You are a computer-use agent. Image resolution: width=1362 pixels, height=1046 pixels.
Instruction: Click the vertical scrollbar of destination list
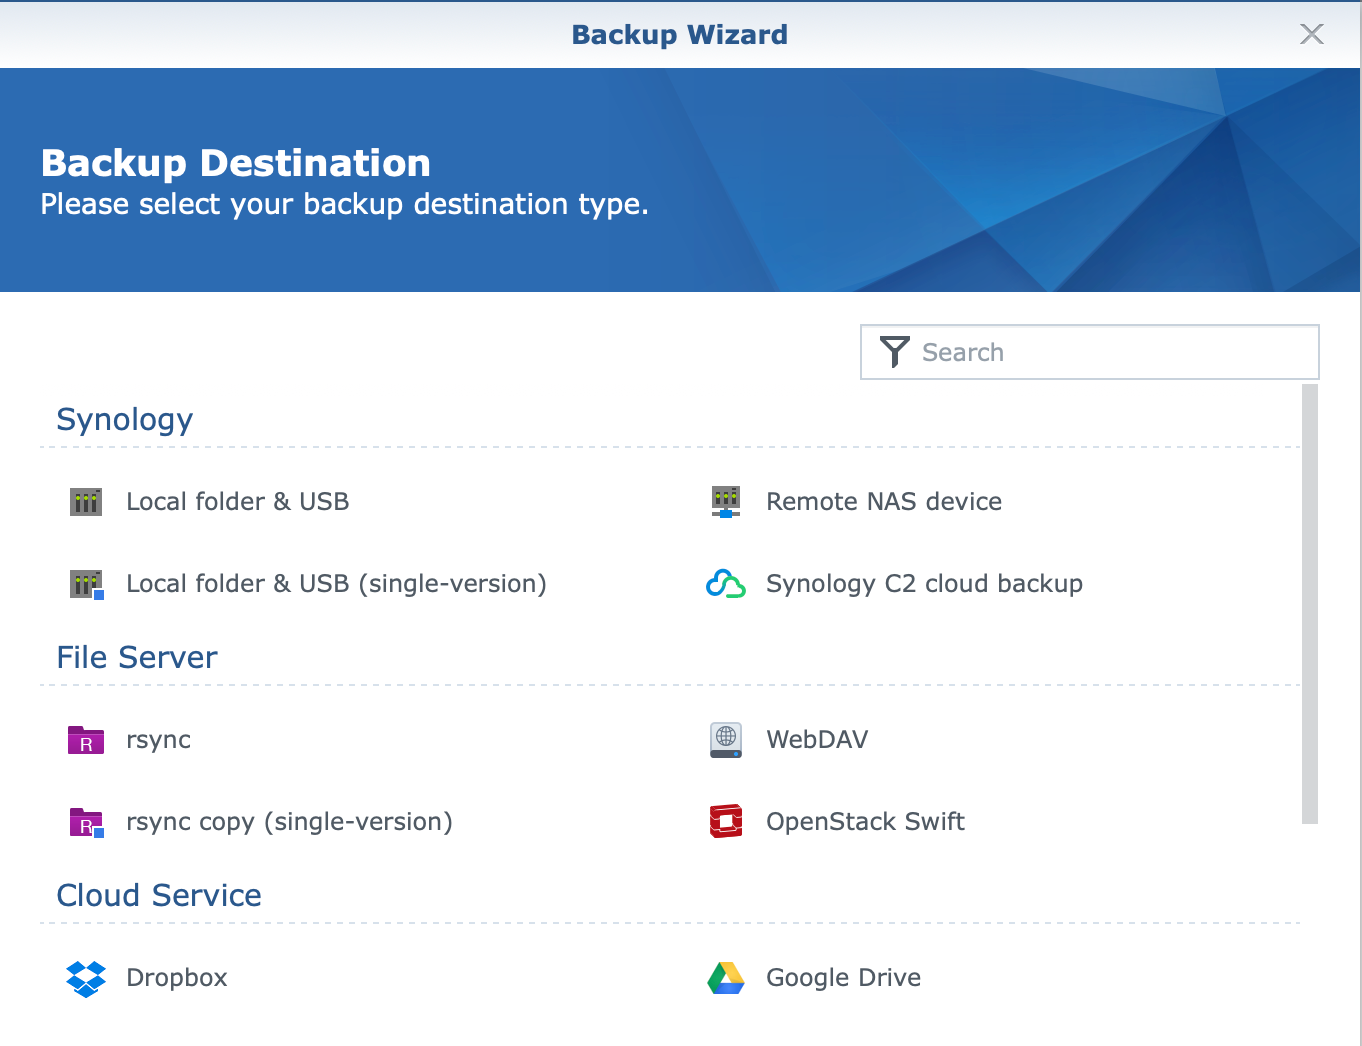(x=1310, y=604)
